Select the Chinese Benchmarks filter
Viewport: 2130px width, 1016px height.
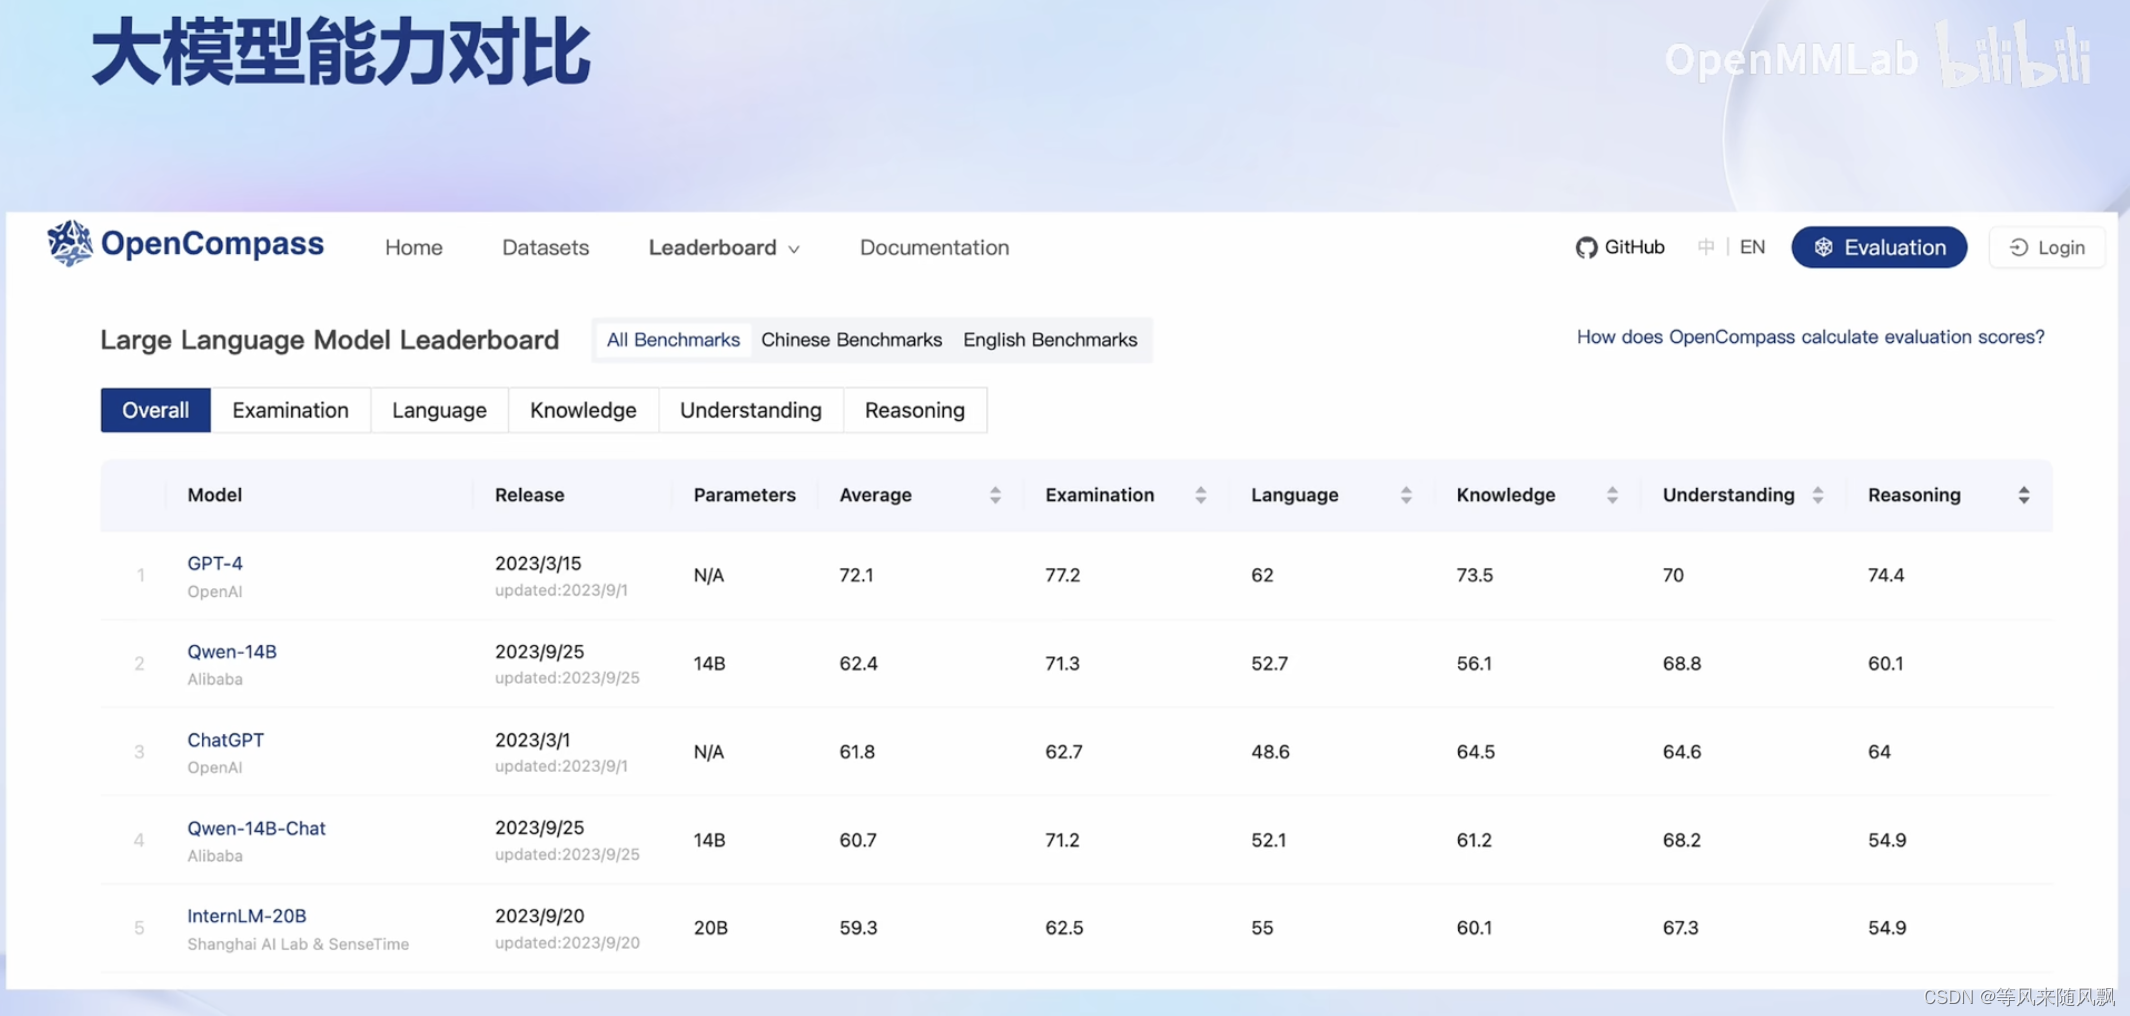(x=851, y=340)
